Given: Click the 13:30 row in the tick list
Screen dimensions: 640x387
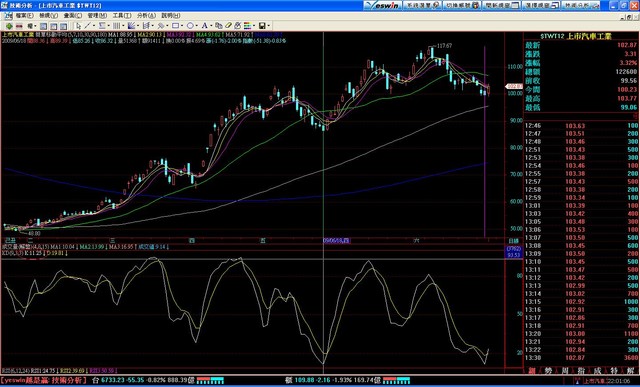Looking at the screenshot, I should point(582,358).
